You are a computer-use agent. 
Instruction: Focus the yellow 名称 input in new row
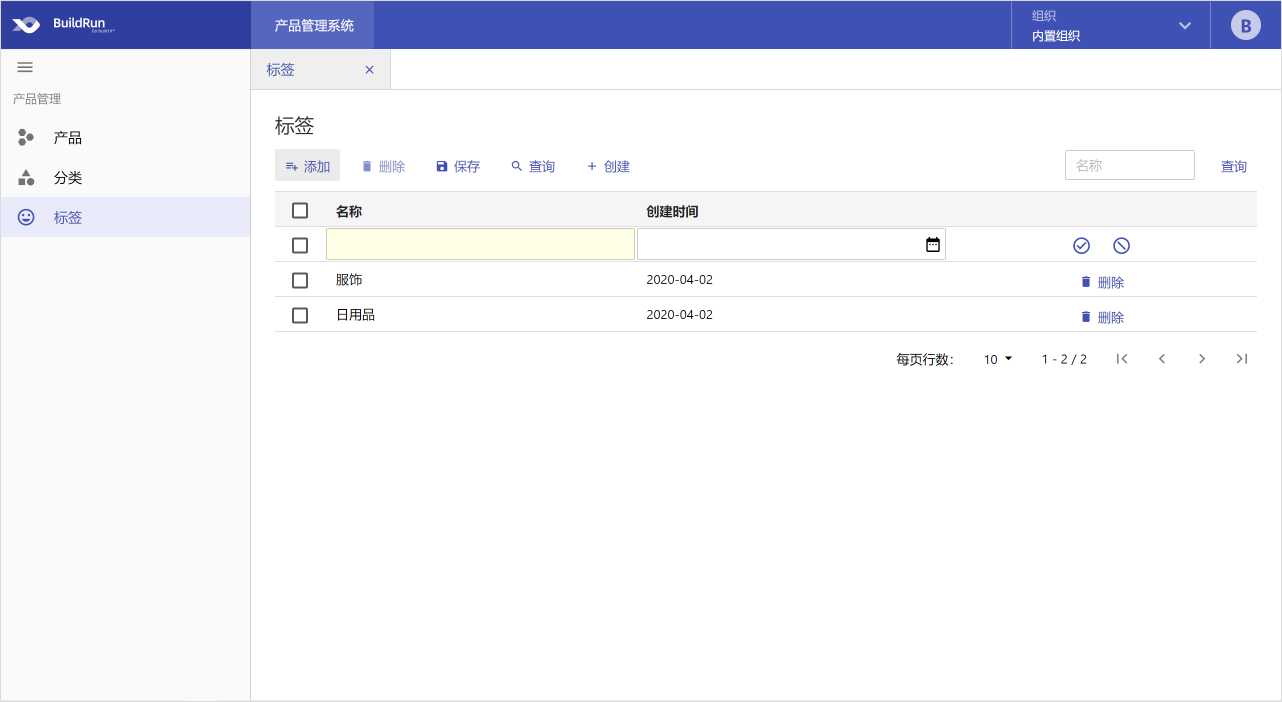(480, 244)
